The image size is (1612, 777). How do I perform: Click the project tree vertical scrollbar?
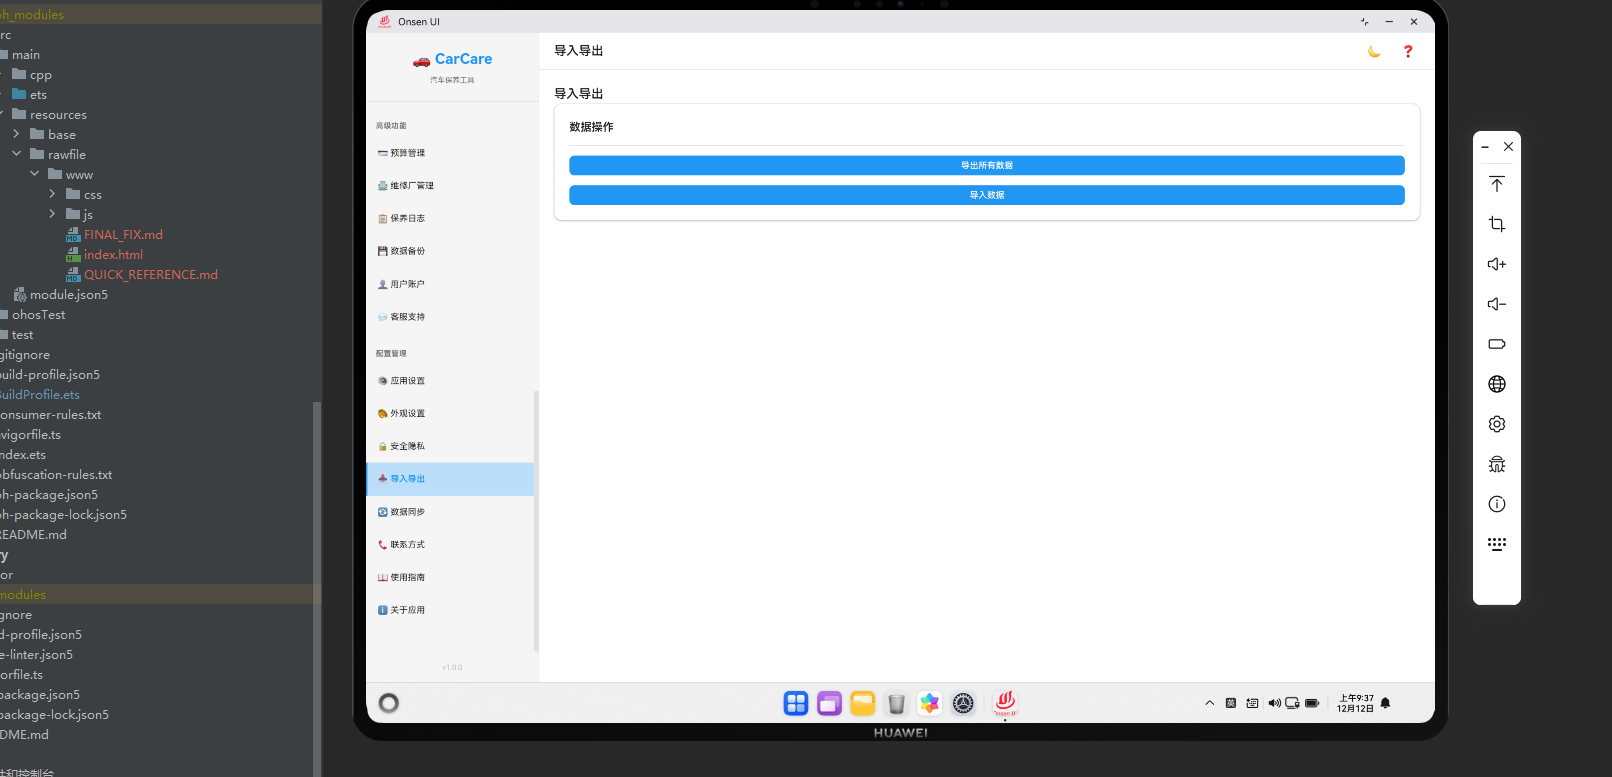(317, 588)
